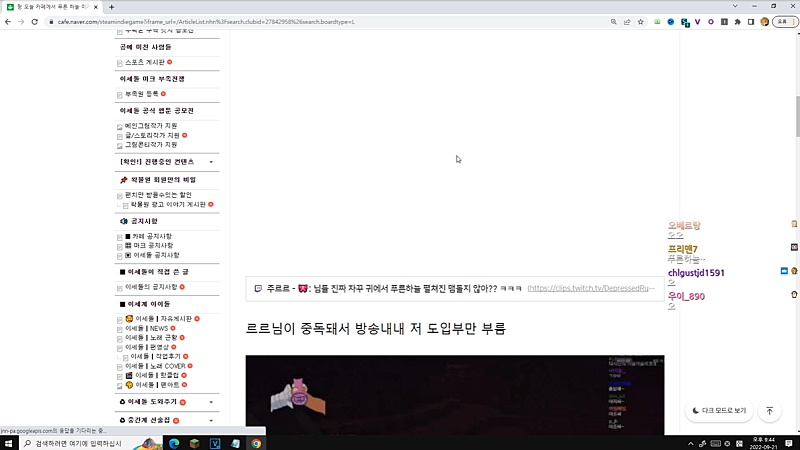Viewport: 800px width, 450px height.
Task: Open a new tab with the plus button
Action: click(111, 7)
